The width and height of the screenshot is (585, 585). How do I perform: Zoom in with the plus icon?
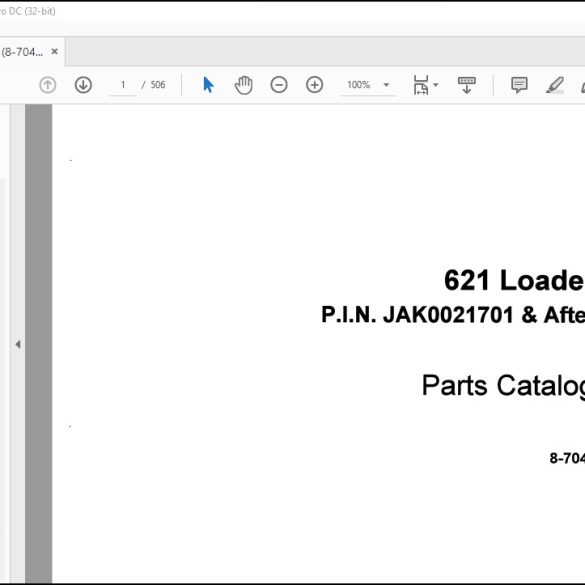[315, 85]
